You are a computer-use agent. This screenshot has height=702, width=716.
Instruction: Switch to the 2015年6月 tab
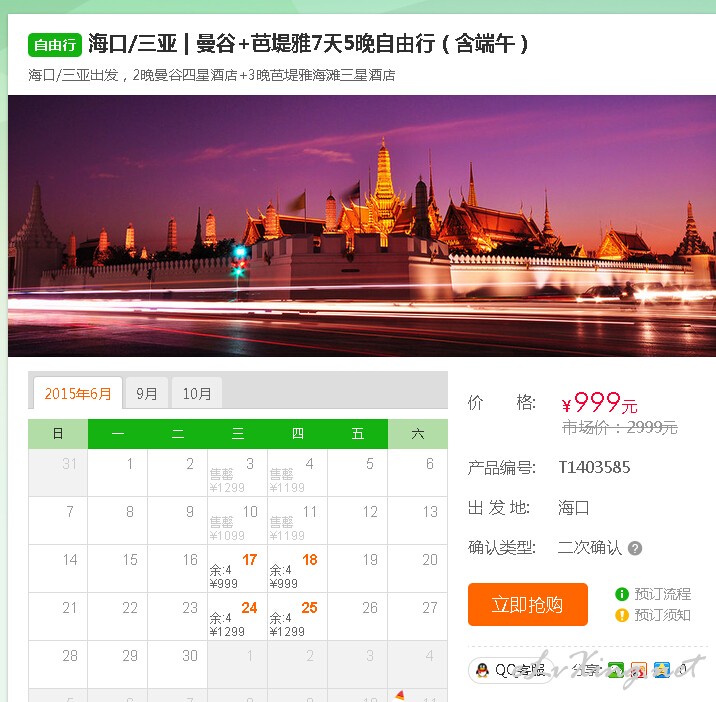[78, 393]
